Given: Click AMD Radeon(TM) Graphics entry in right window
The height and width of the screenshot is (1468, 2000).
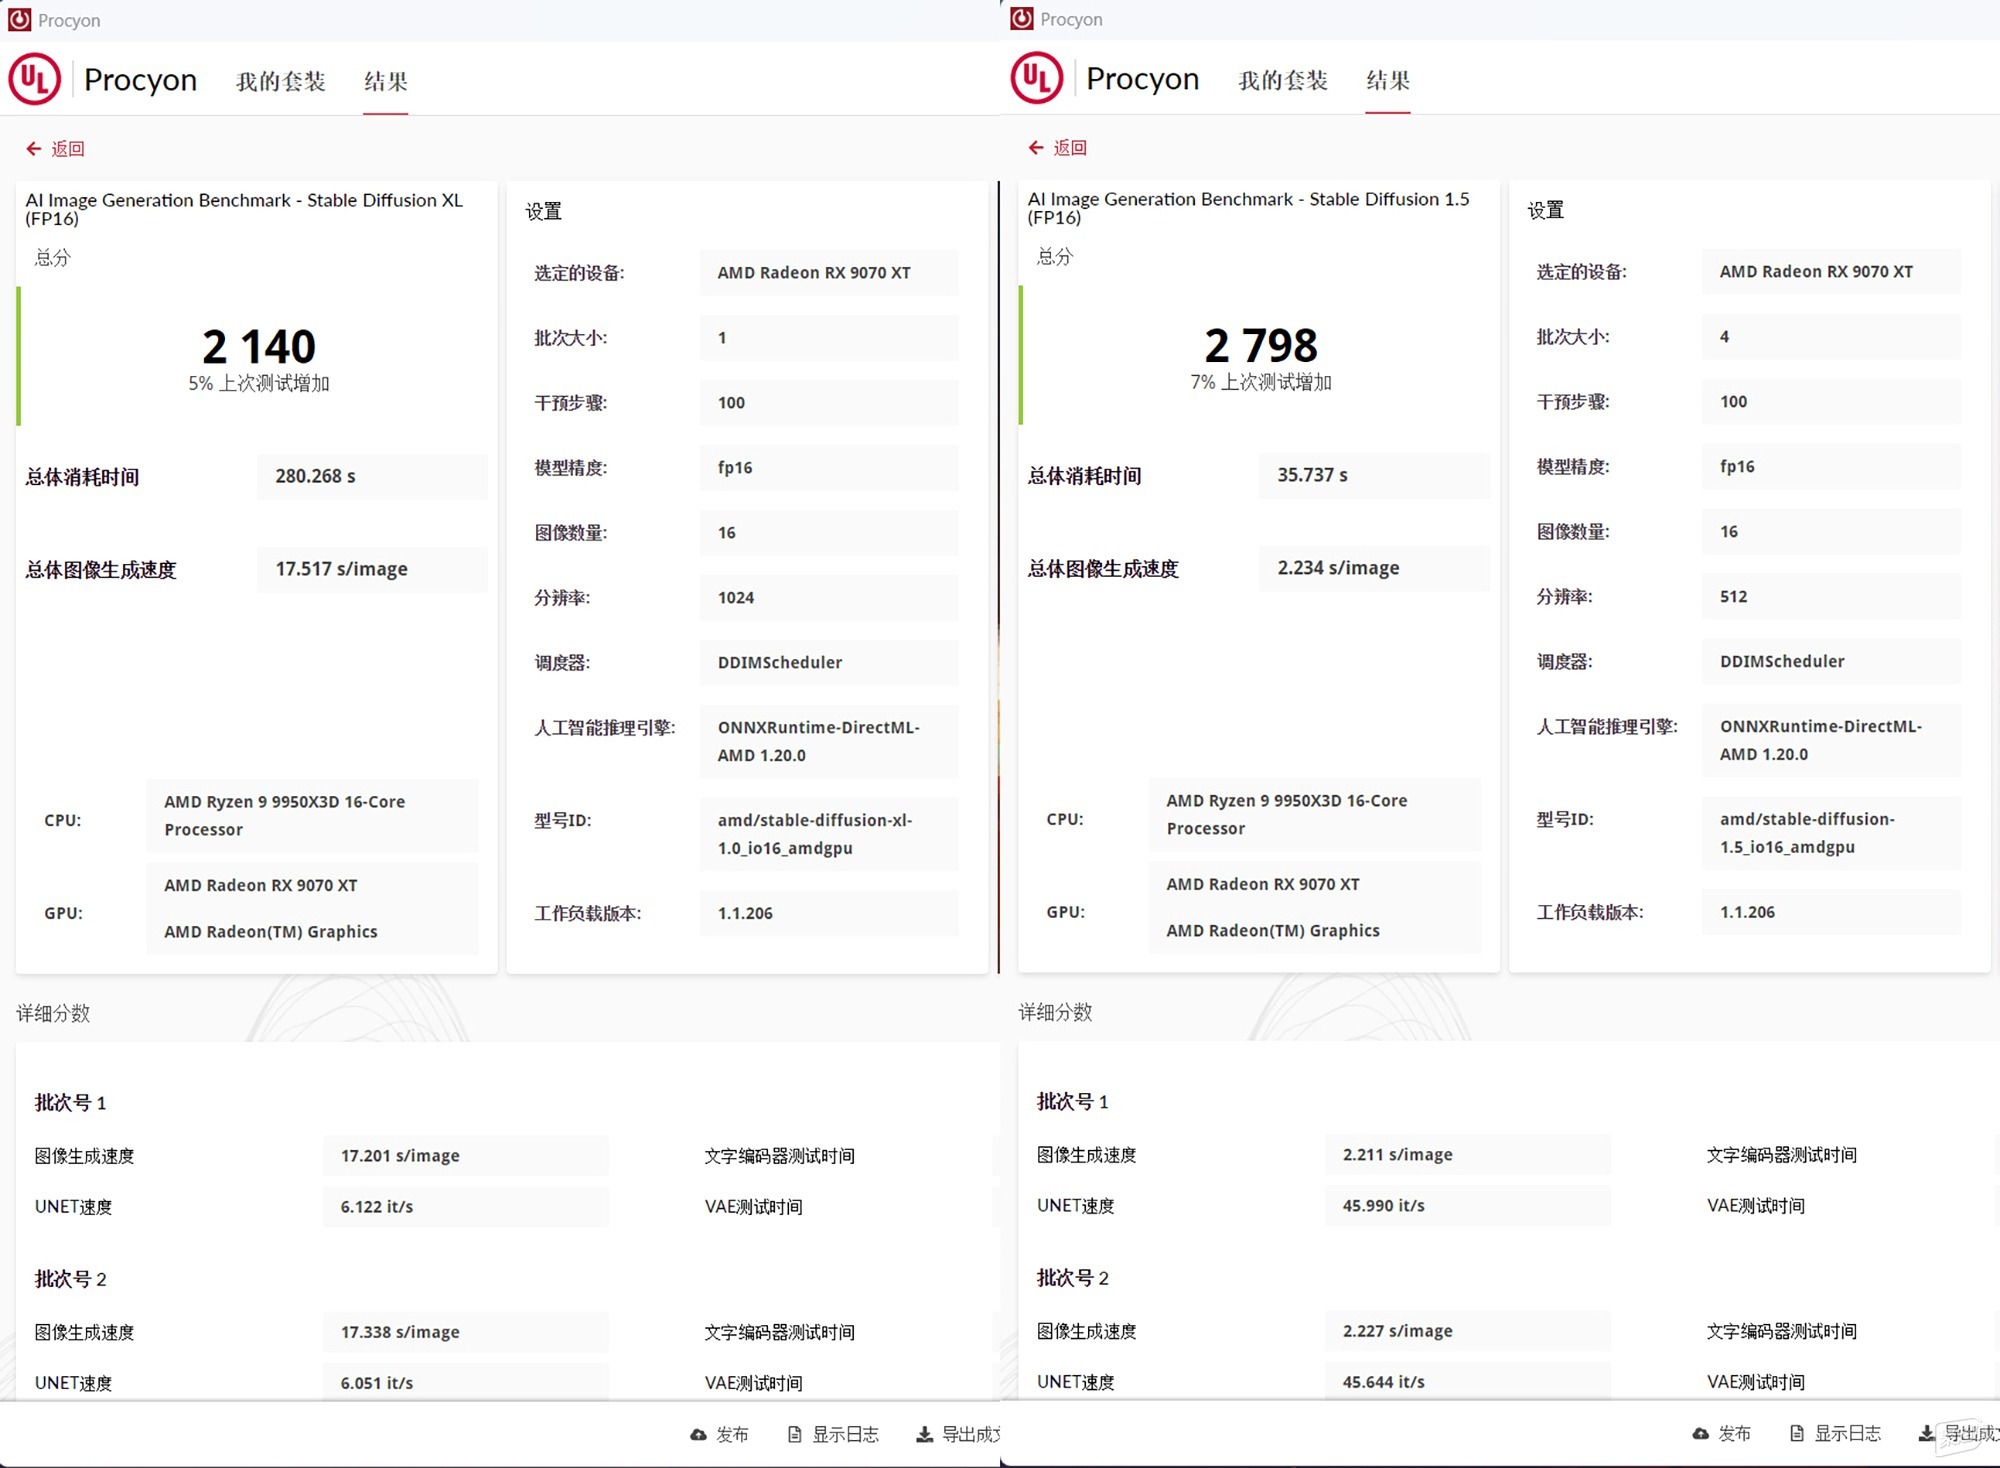Looking at the screenshot, I should click(1273, 931).
